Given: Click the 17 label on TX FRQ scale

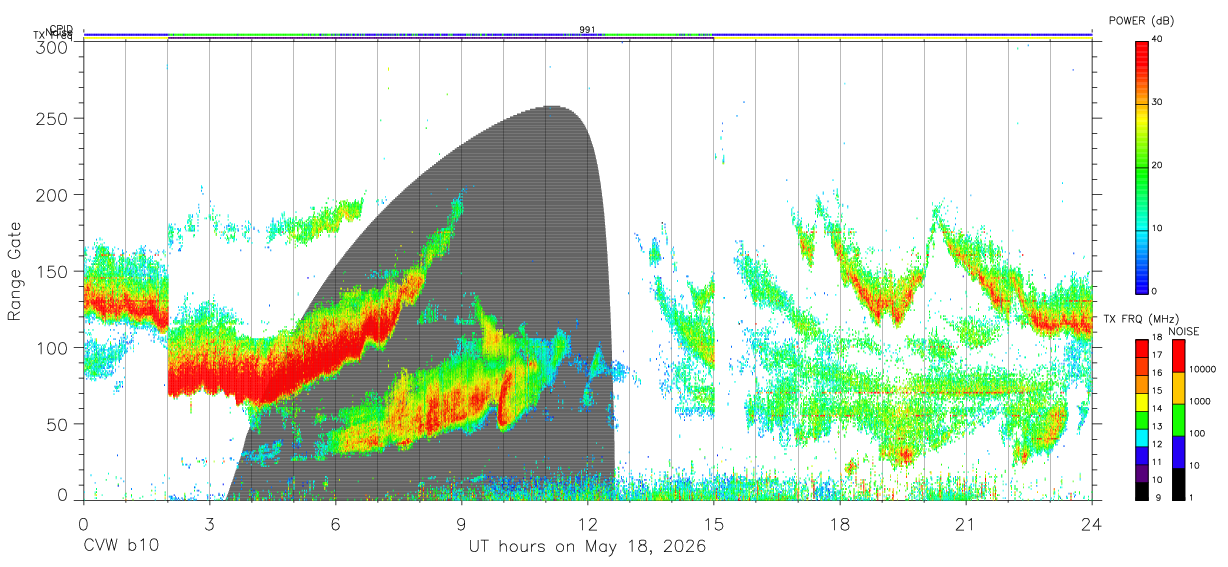Looking at the screenshot, I should (x=1155, y=356).
